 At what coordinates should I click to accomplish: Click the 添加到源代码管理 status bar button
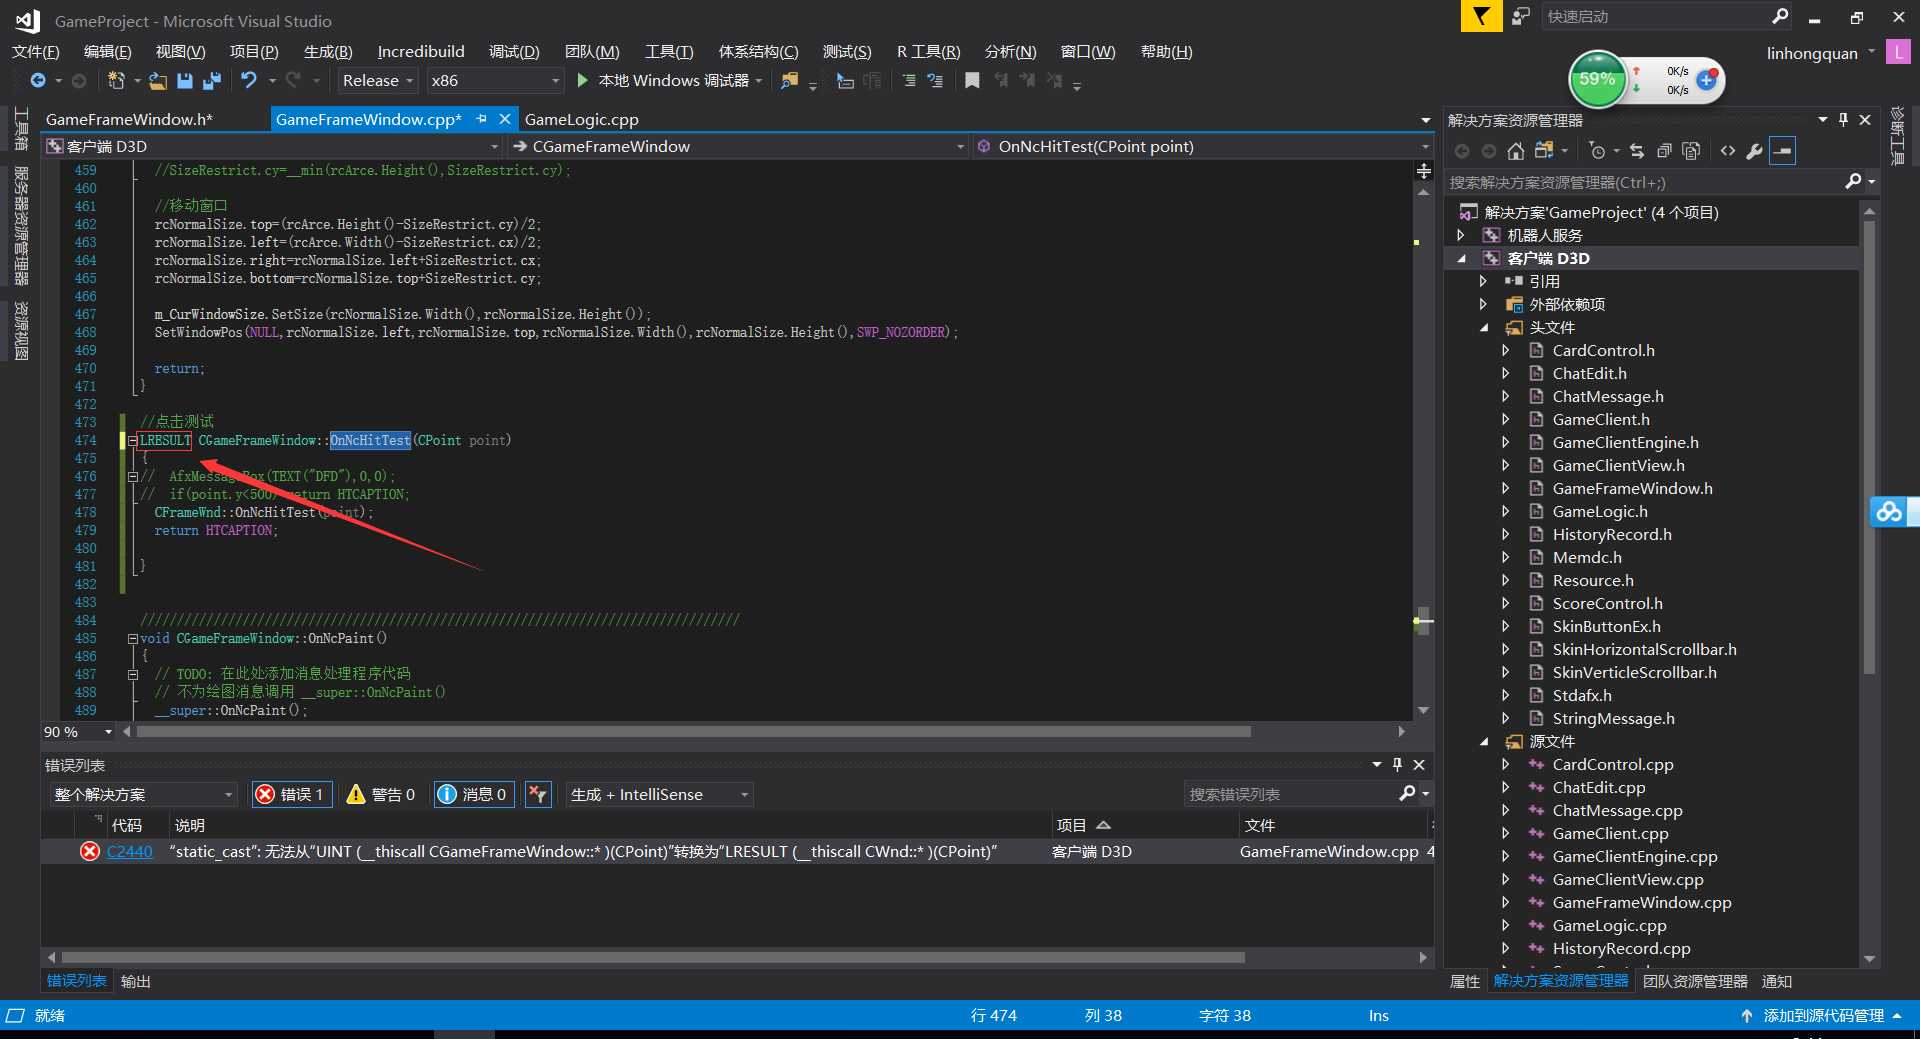(x=1822, y=1015)
